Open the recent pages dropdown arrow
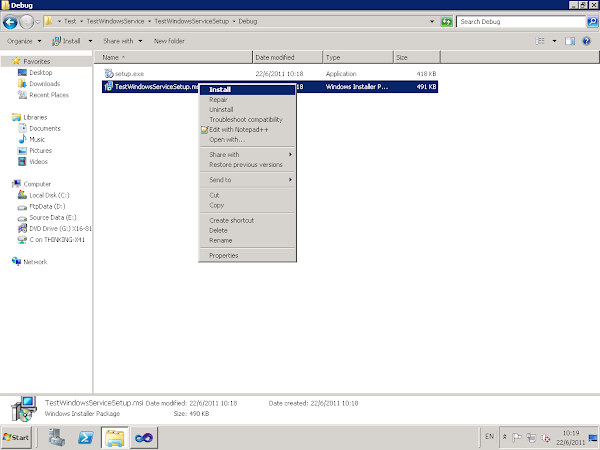This screenshot has height=450, width=600. (x=38, y=22)
